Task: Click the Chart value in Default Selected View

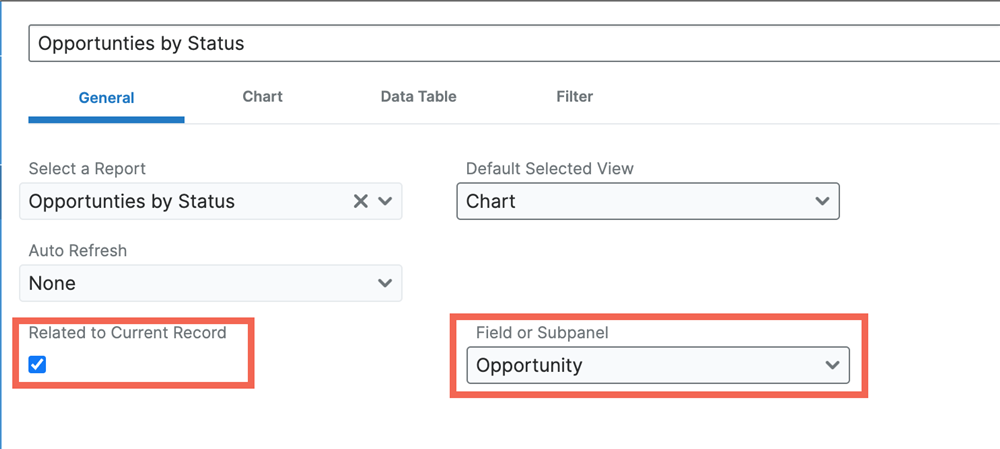Action: click(x=491, y=202)
